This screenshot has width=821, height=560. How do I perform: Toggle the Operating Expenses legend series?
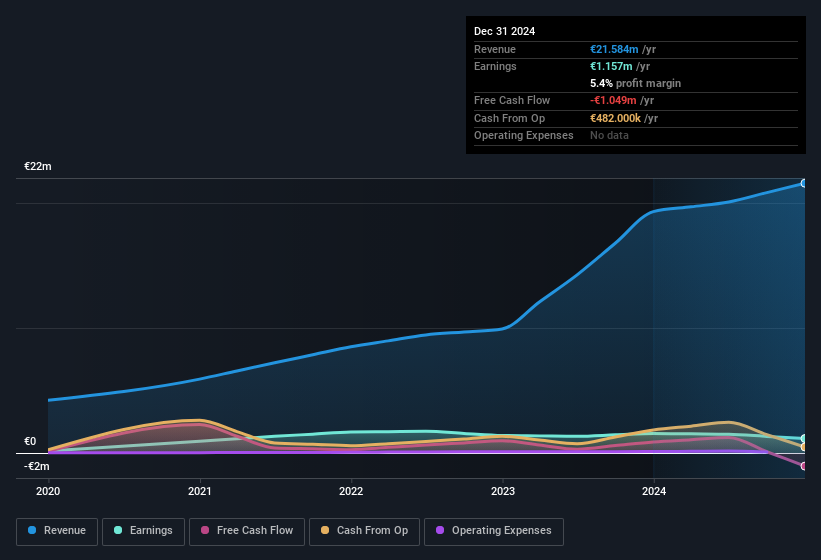point(494,531)
